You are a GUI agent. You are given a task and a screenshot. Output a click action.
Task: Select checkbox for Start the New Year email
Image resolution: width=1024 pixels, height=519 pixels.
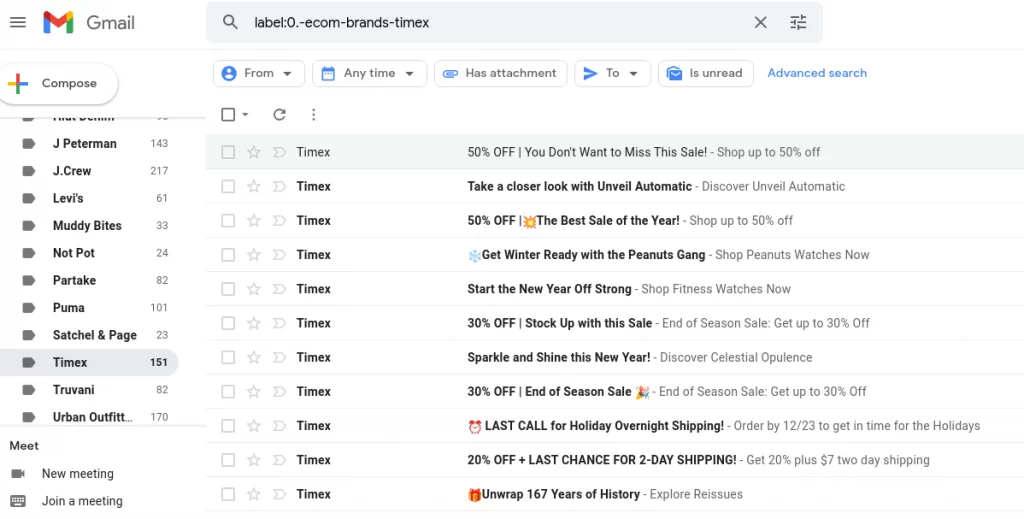pos(228,289)
